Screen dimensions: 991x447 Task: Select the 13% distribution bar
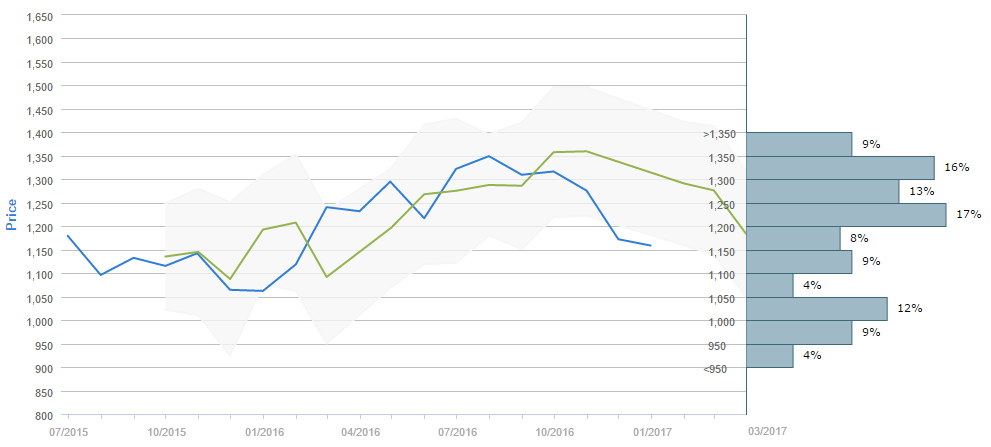click(x=823, y=191)
